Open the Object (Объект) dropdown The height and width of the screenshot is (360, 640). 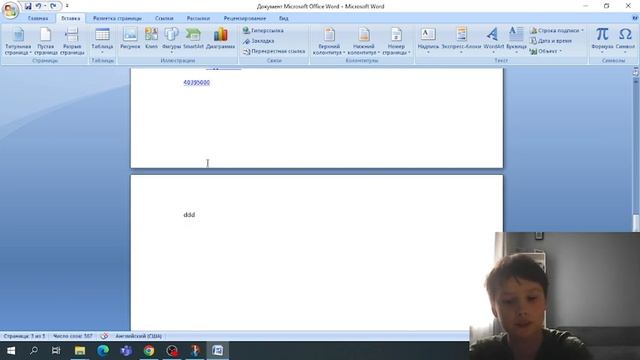point(546,51)
